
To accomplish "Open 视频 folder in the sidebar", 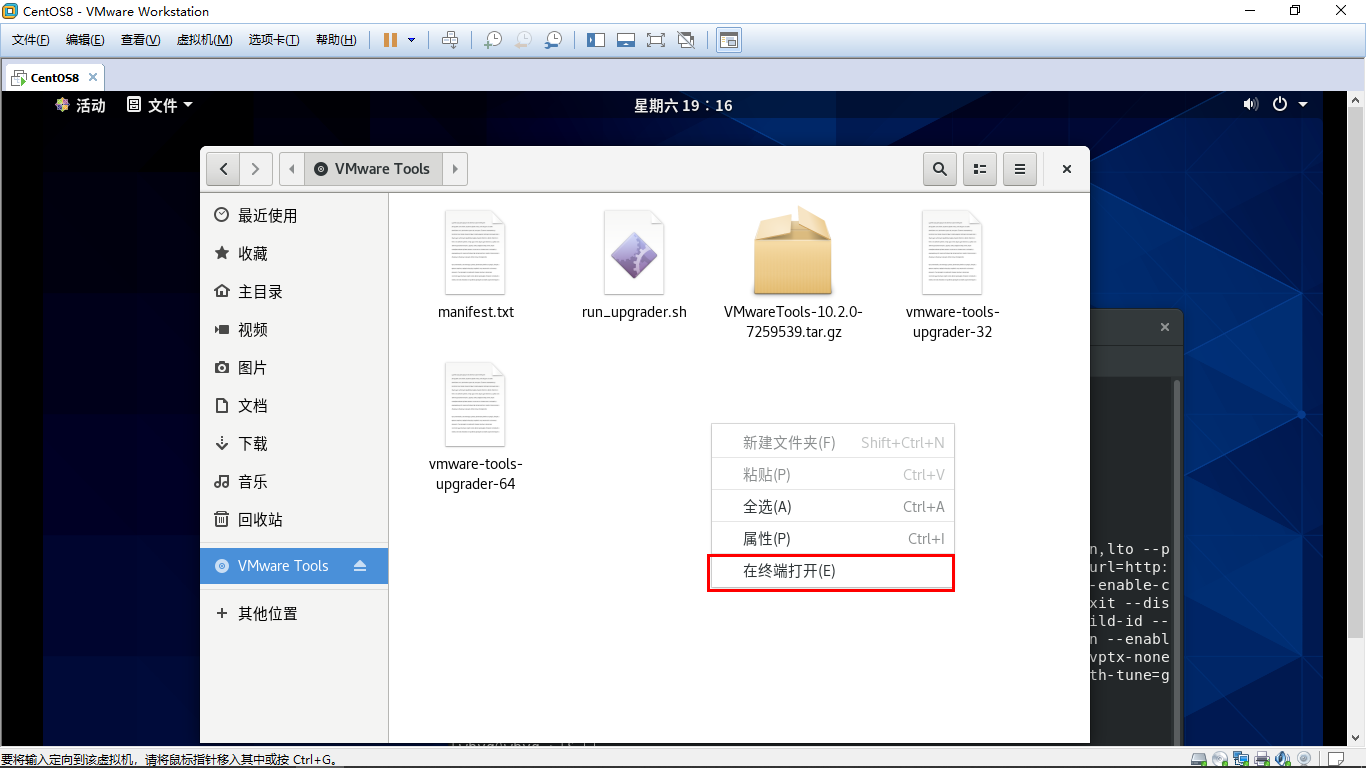I will 294,329.
